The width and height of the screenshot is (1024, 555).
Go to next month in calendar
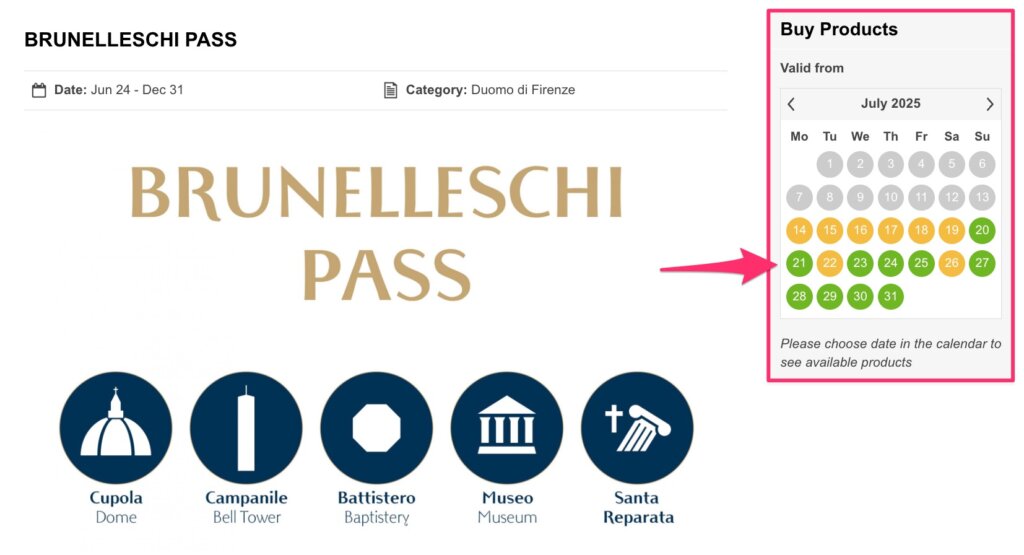[990, 104]
